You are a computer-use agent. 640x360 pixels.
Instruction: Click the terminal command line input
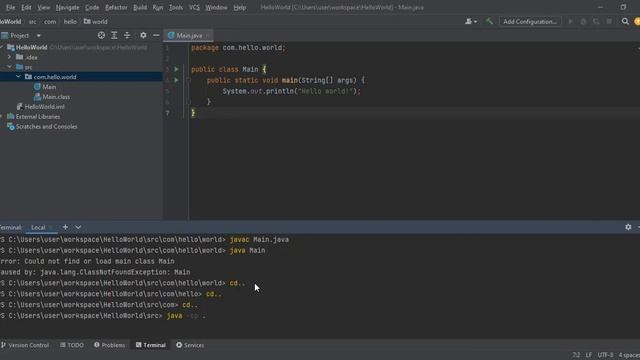(186, 316)
